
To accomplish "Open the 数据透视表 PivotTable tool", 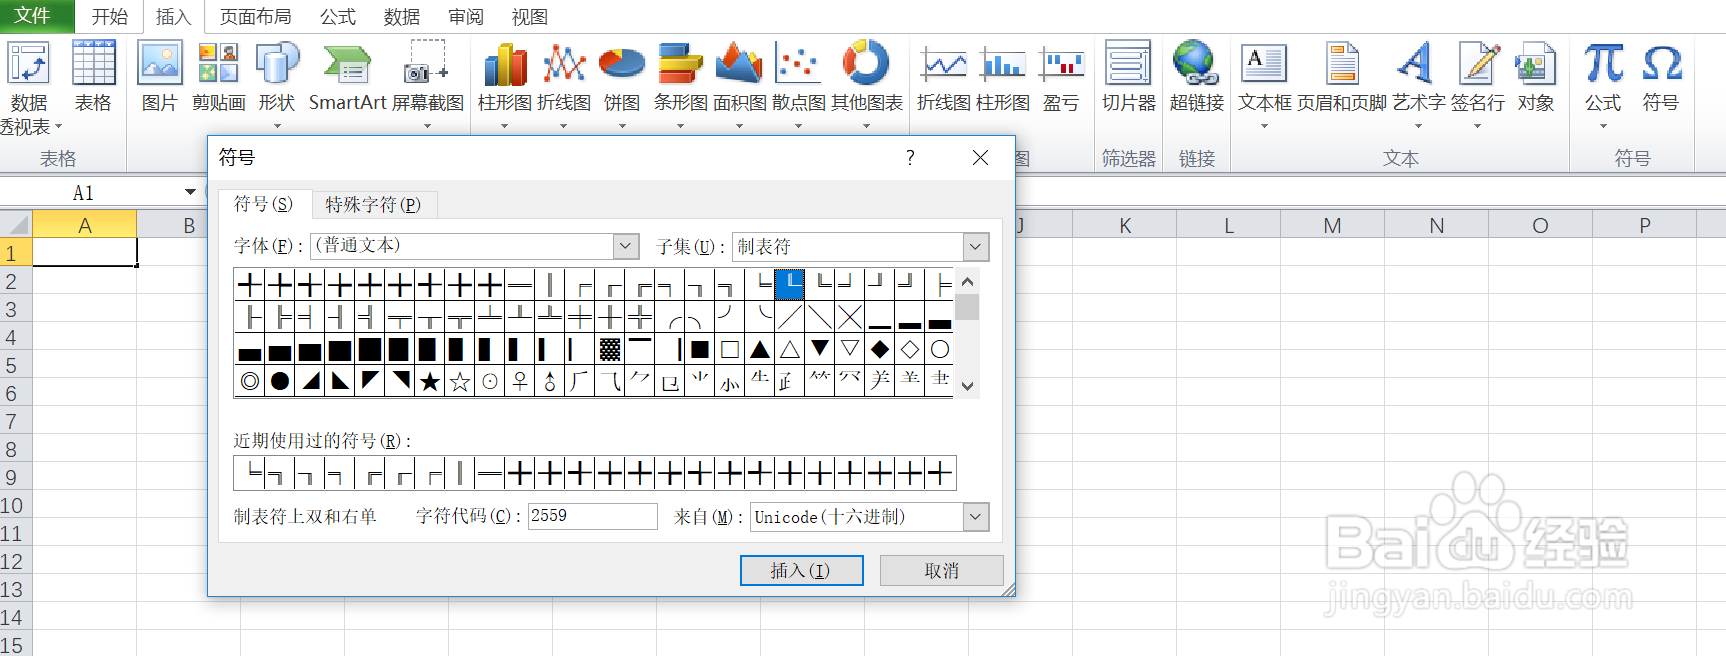I will (29, 88).
